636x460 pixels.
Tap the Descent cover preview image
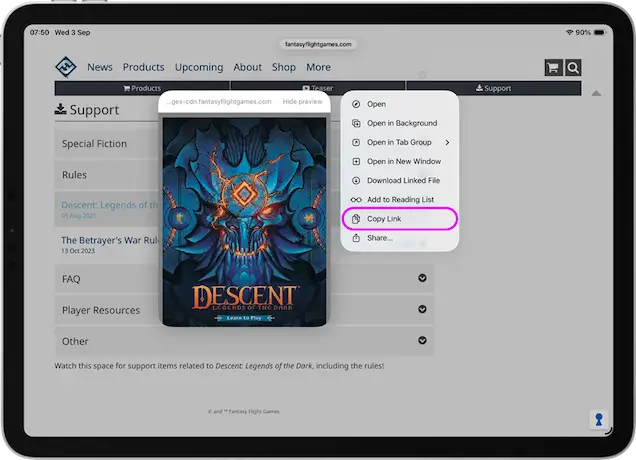(x=246, y=218)
